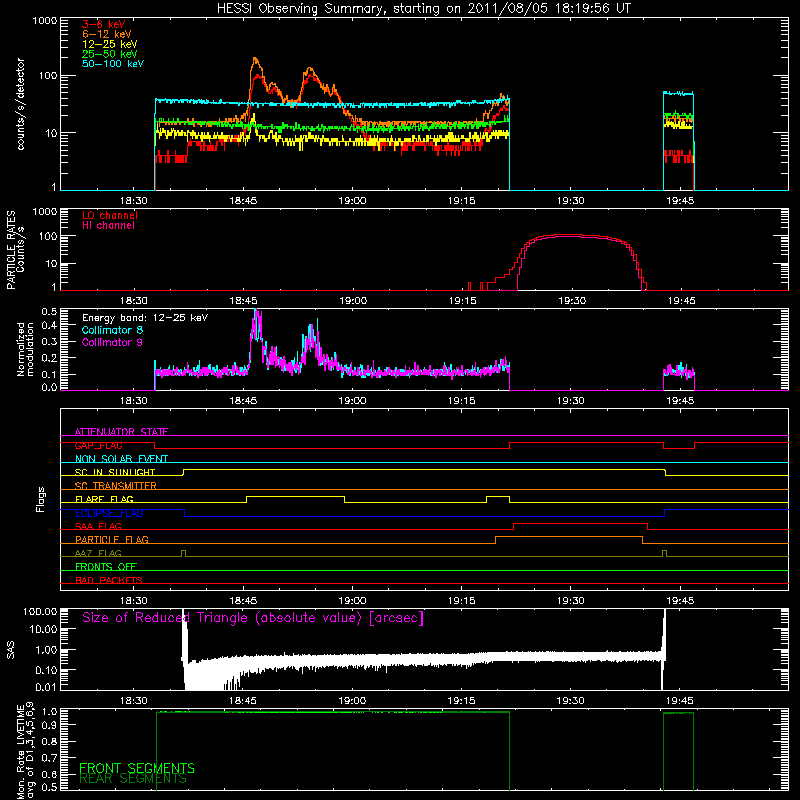
Task: Click the counts/s/detector axis label
Action: [x=21, y=104]
